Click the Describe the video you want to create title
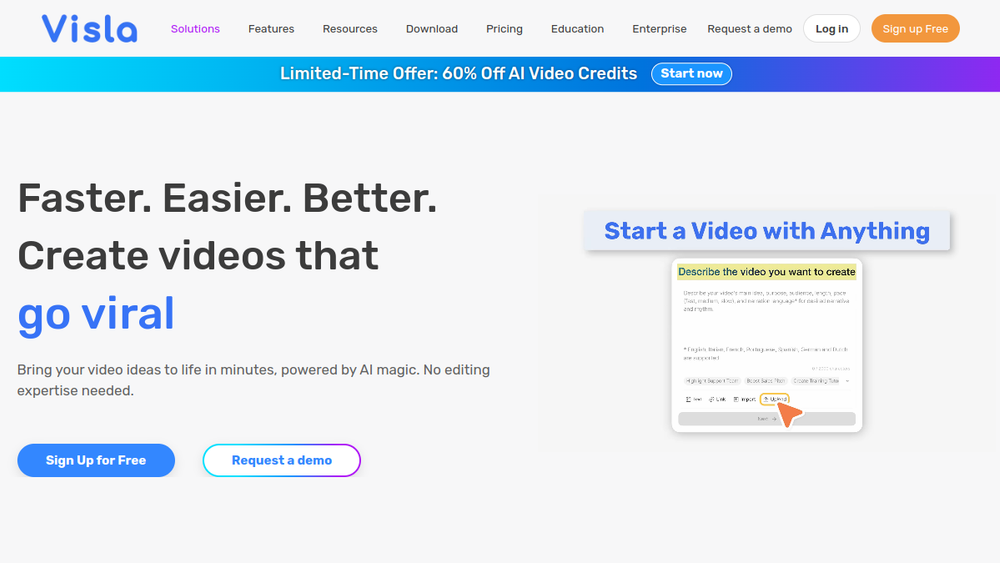Screen dimensions: 1000x563 (x=767, y=272)
